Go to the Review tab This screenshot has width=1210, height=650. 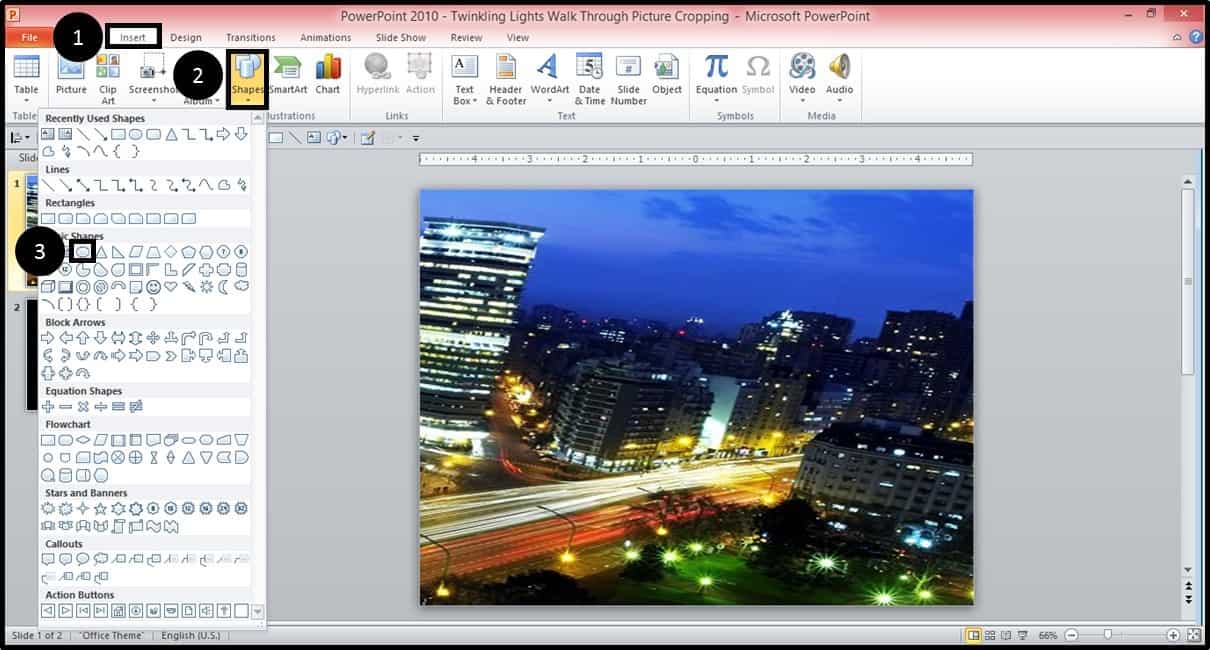tap(466, 37)
